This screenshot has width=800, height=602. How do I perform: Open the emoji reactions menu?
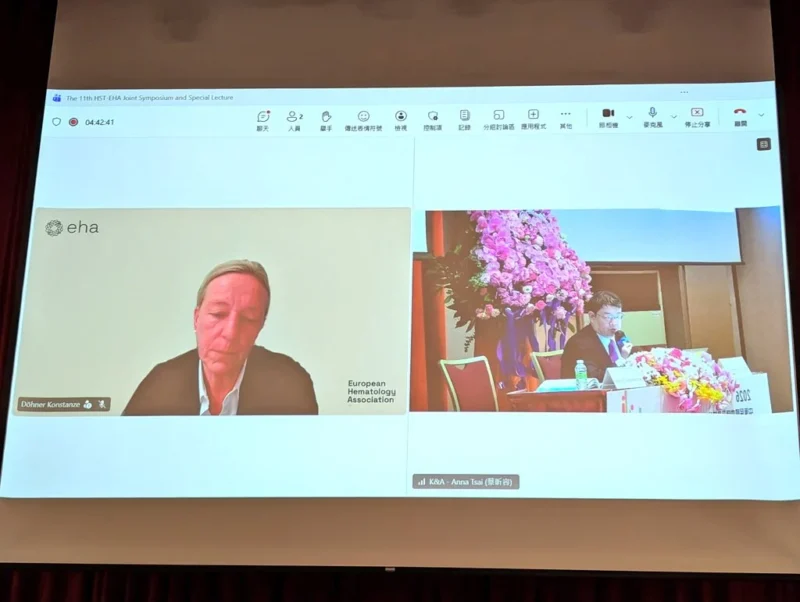[364, 118]
